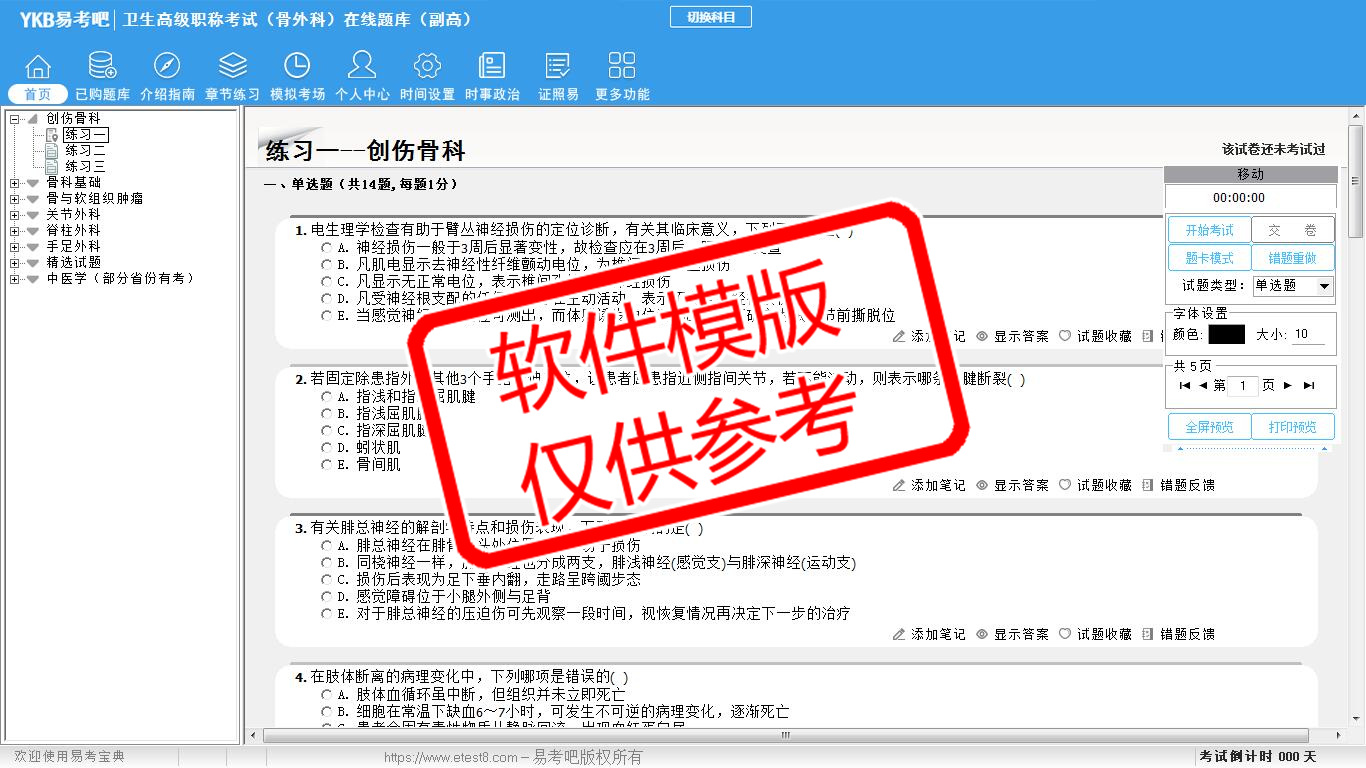This screenshot has height=768, width=1366.
Task: Select option E for question 3
Action: [326, 614]
